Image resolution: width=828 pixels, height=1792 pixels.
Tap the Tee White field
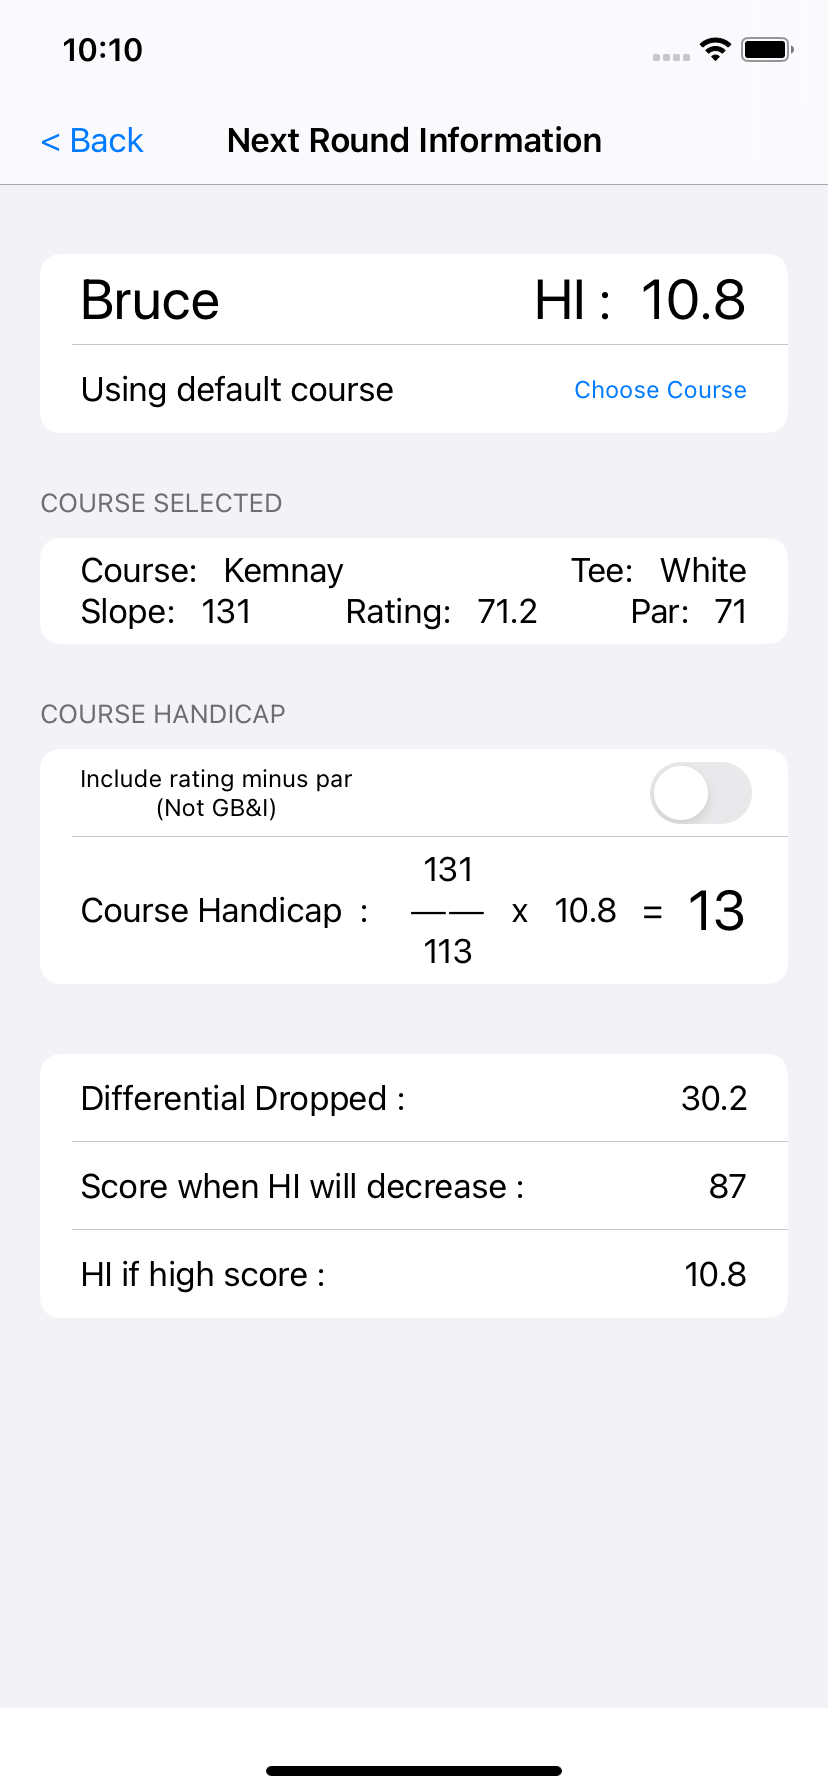click(659, 570)
